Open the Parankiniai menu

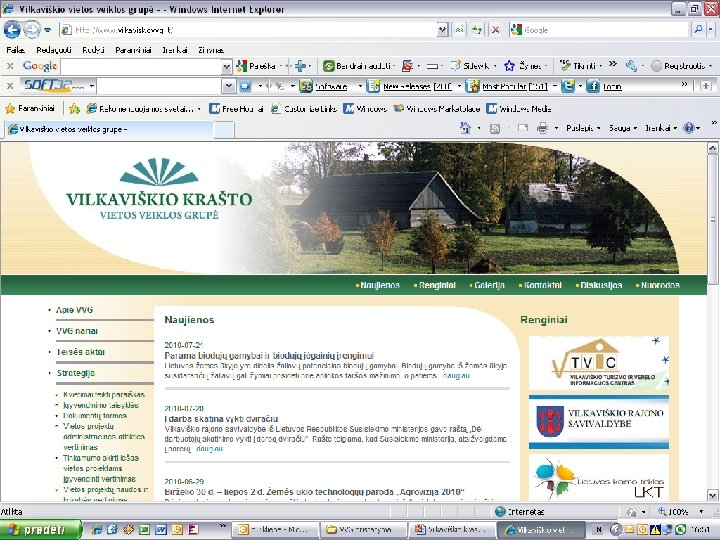pyautogui.click(x=133, y=50)
